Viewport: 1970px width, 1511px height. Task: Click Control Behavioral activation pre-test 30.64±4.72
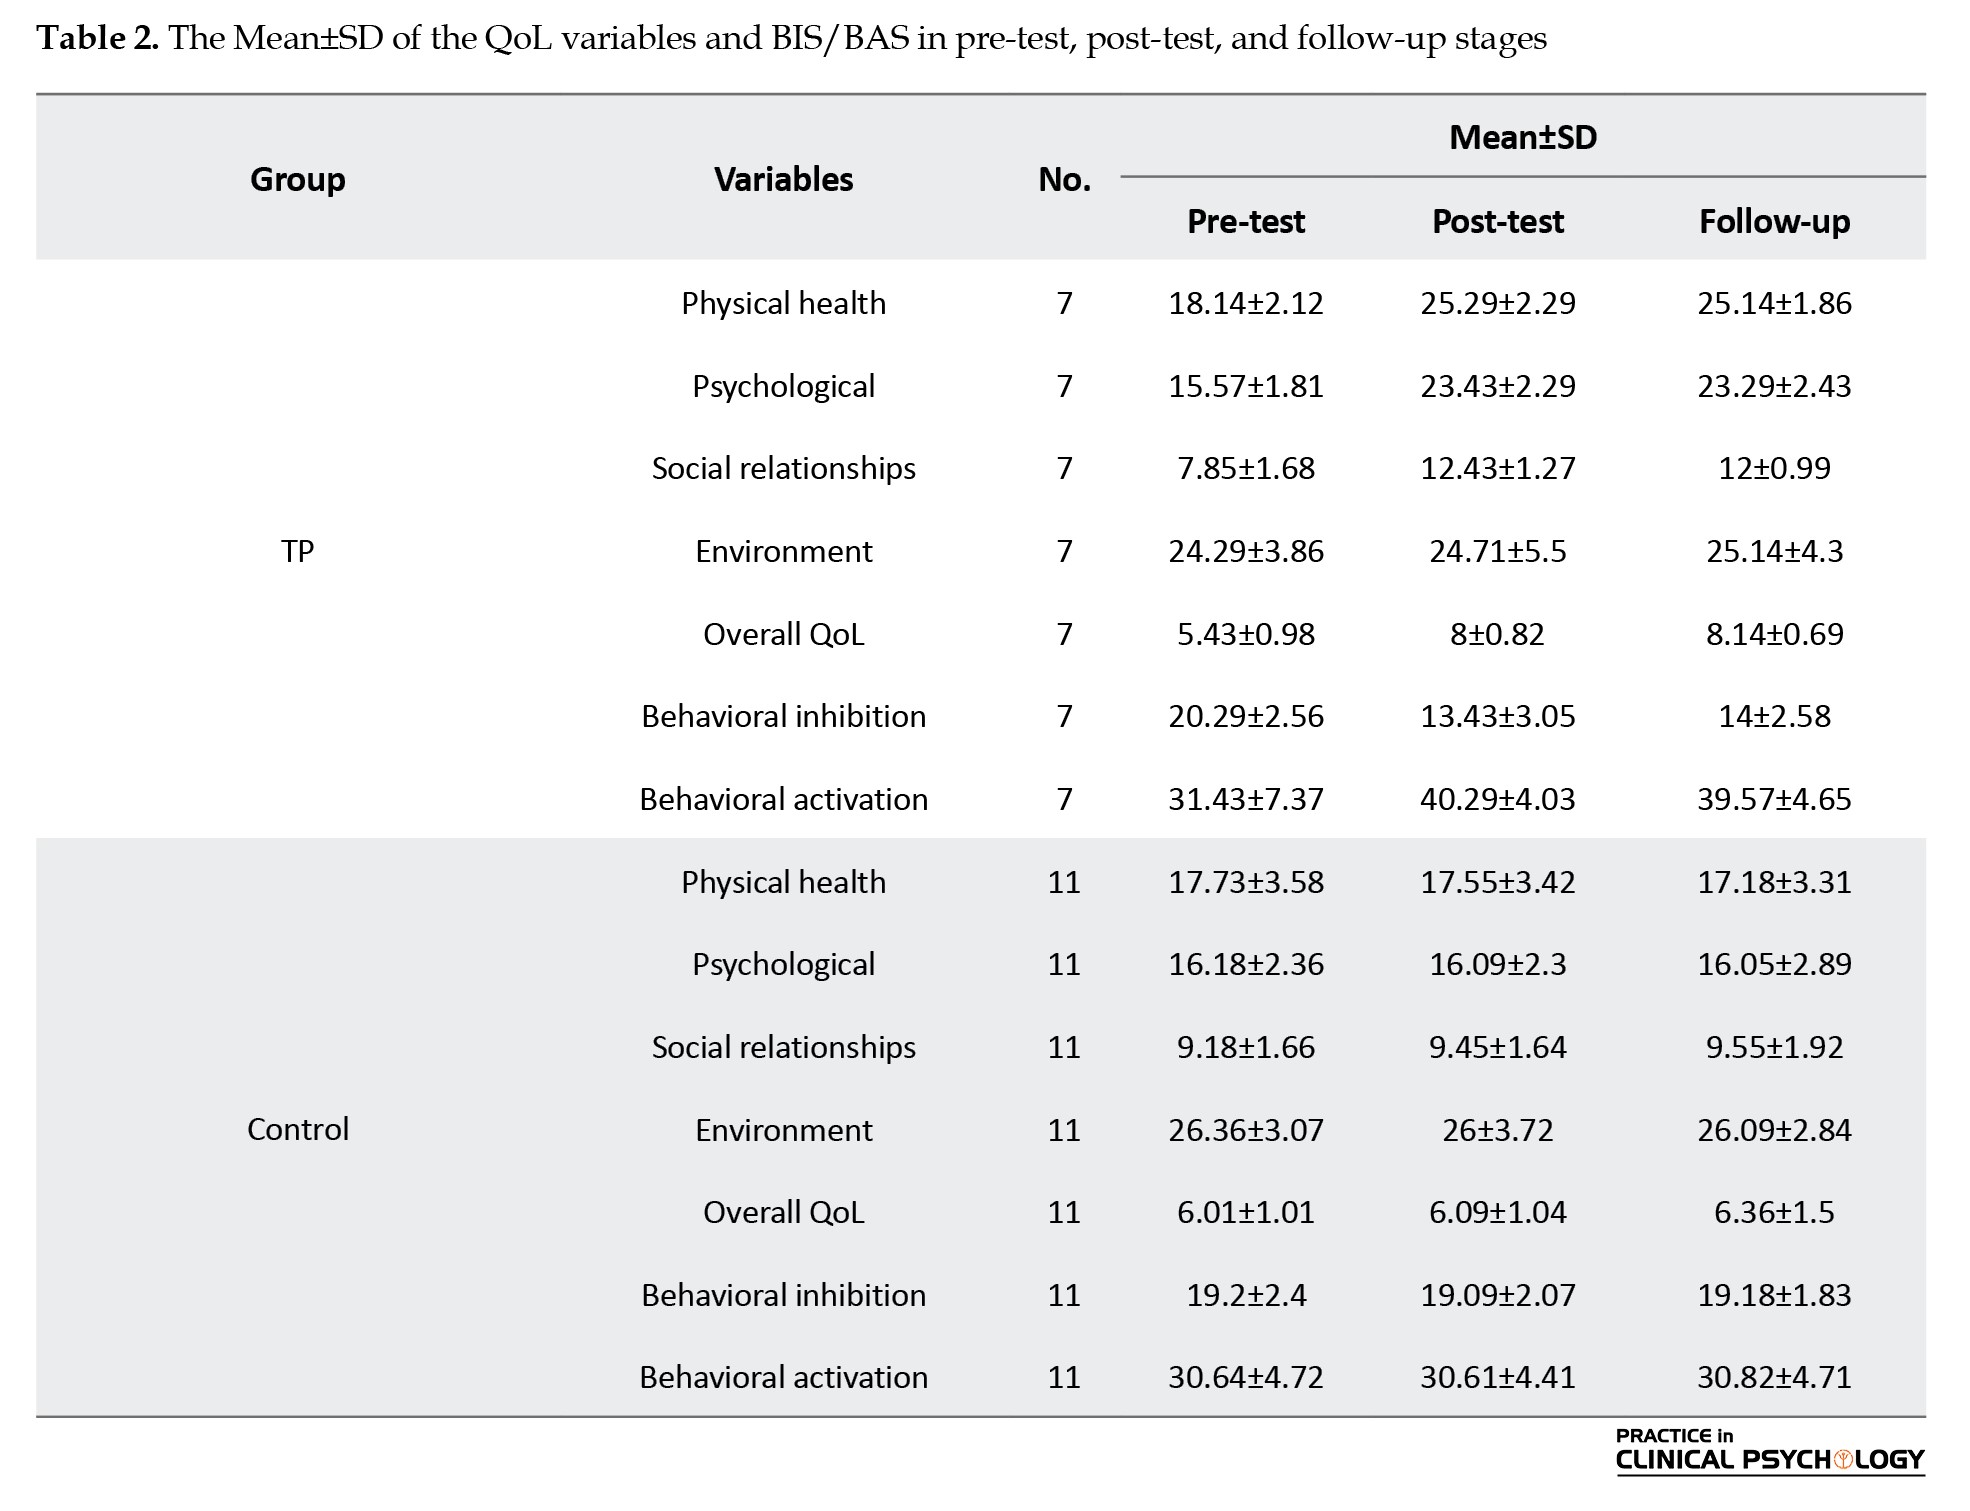point(1246,1377)
